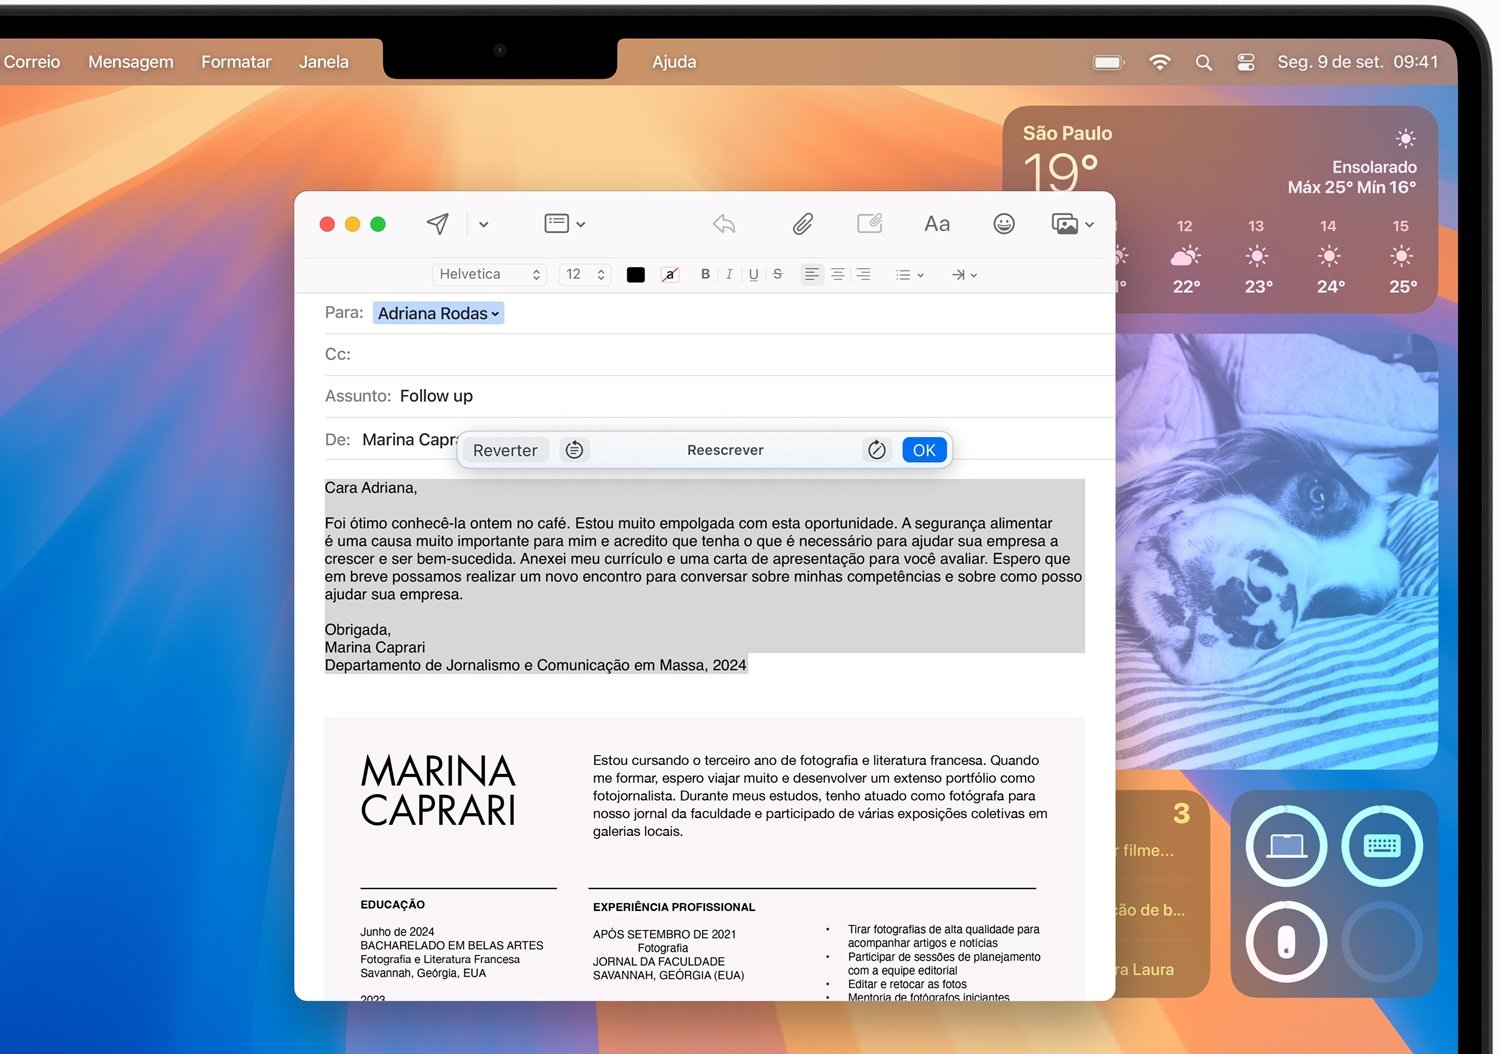Show original text icon next to Reverter
The image size is (1500, 1054).
coord(574,450)
